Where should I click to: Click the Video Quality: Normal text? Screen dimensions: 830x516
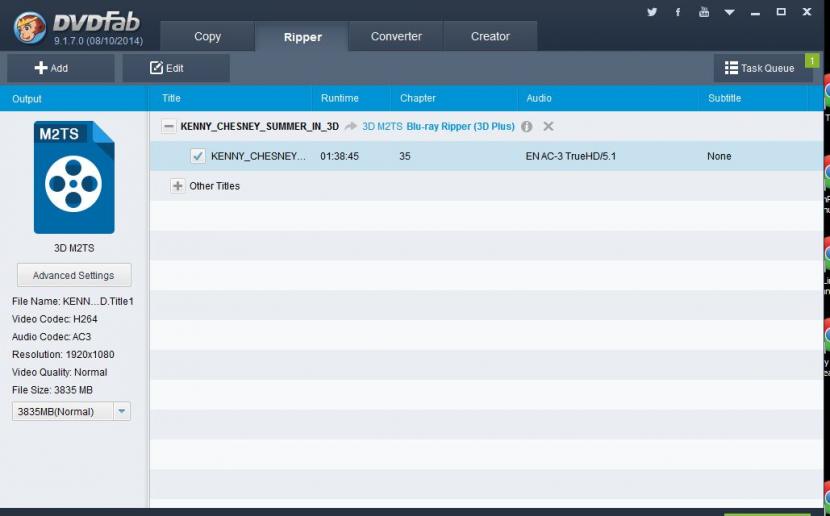pos(59,372)
